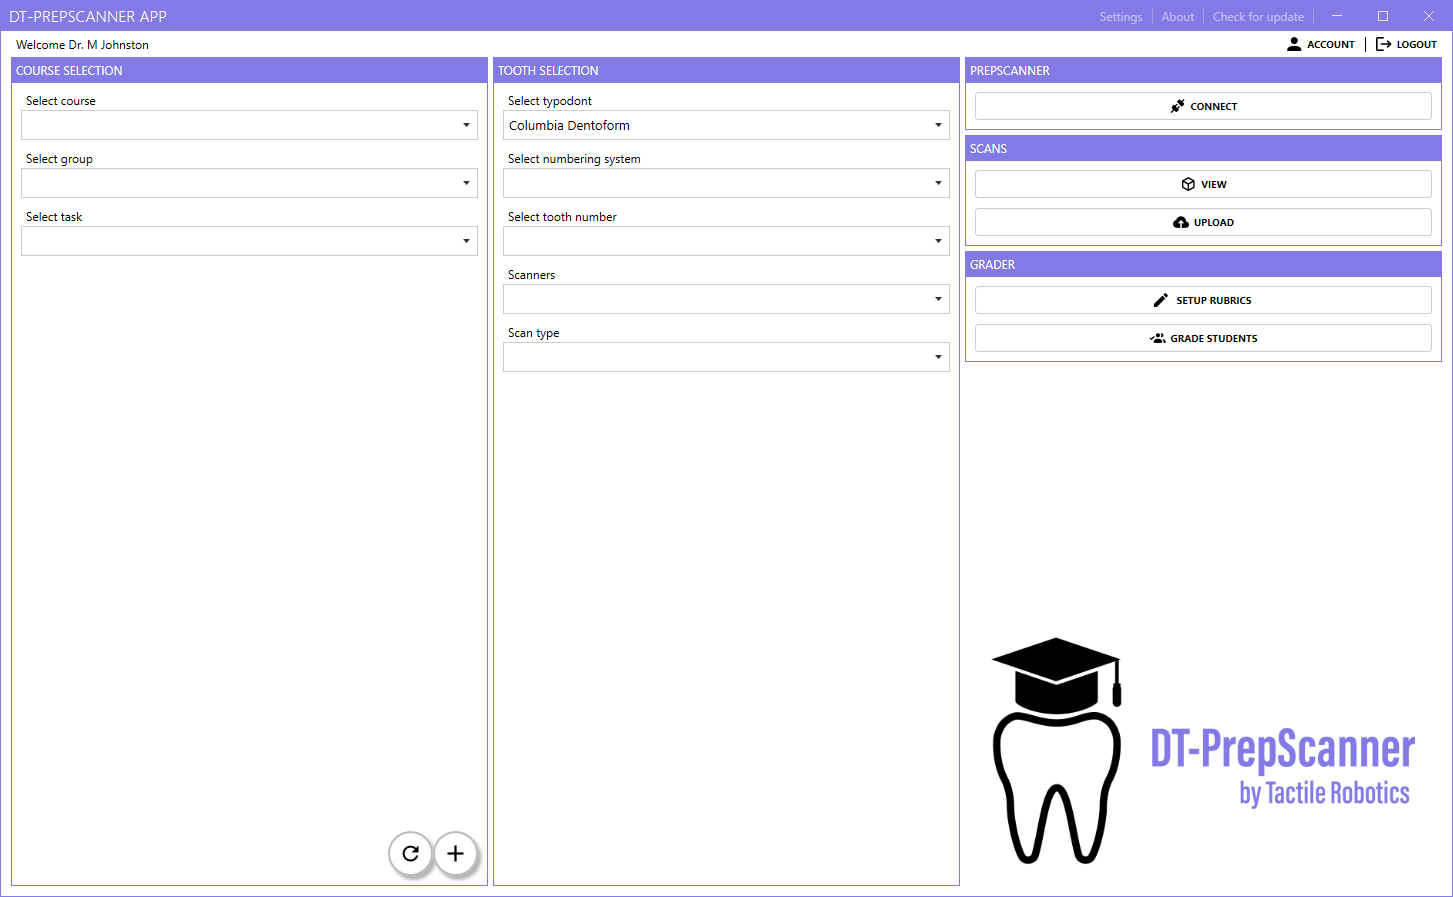
Task: Maximize the application window
Action: [x=1383, y=16]
